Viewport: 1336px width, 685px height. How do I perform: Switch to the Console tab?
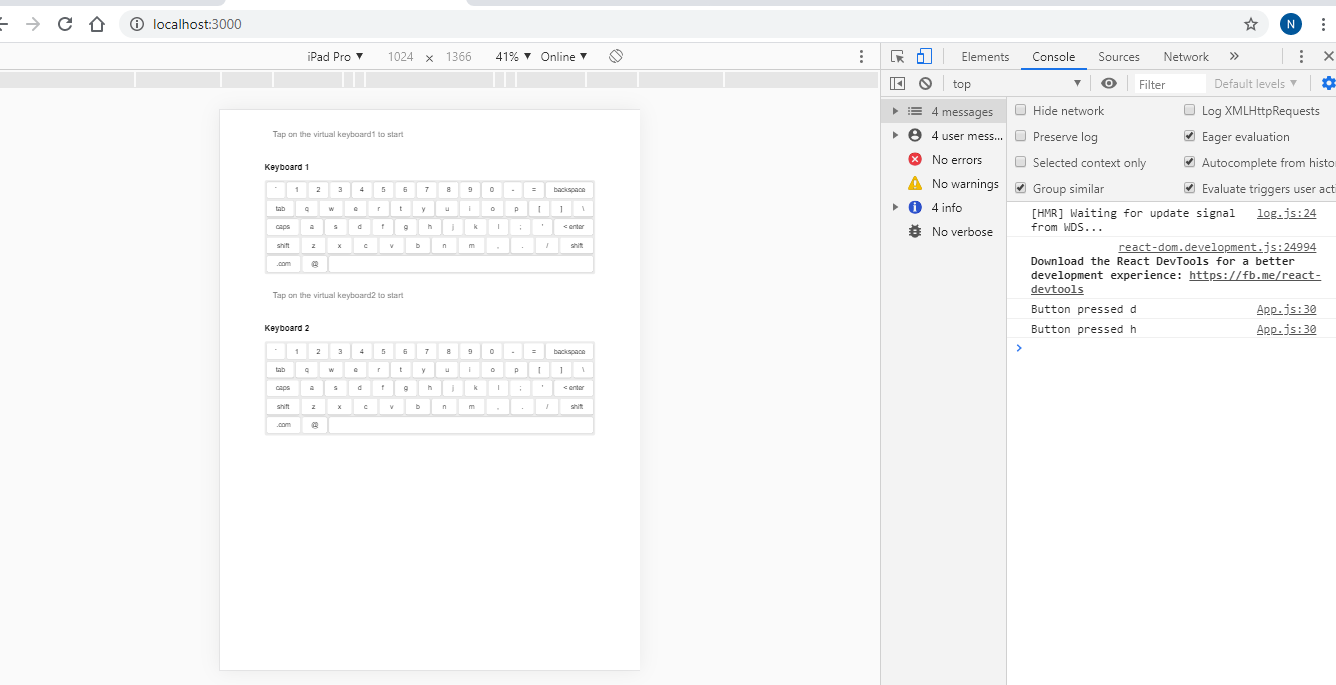[x=1053, y=57]
